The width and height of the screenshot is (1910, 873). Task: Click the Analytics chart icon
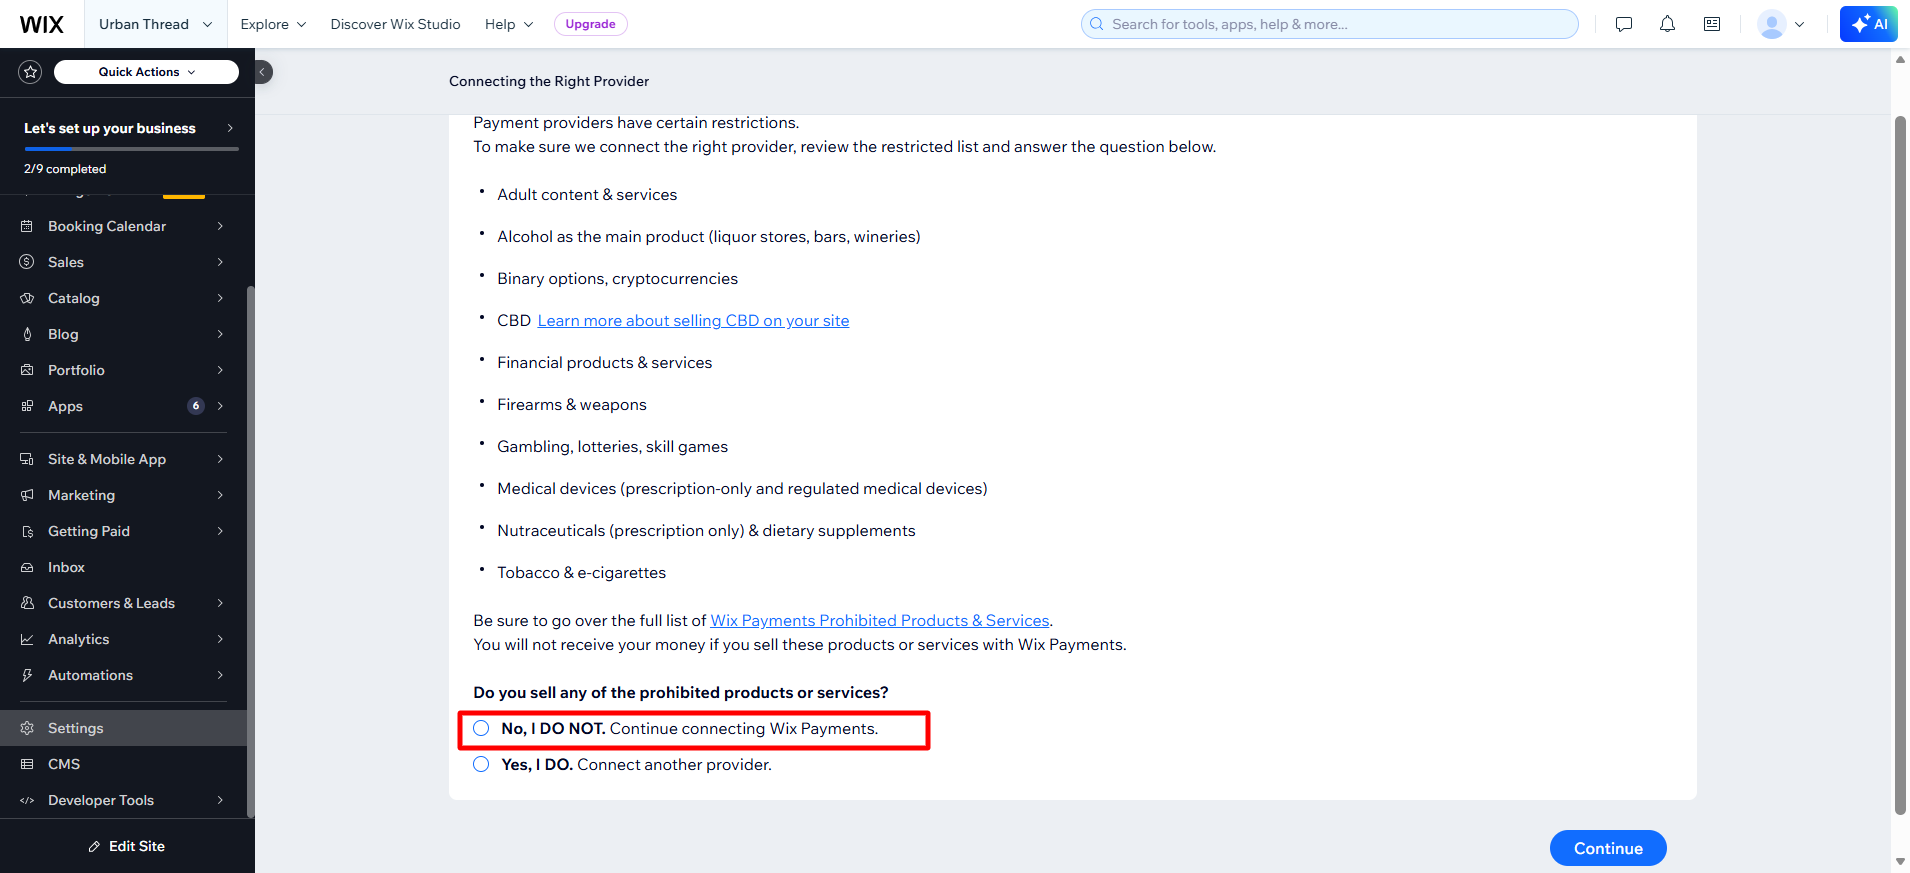(27, 639)
